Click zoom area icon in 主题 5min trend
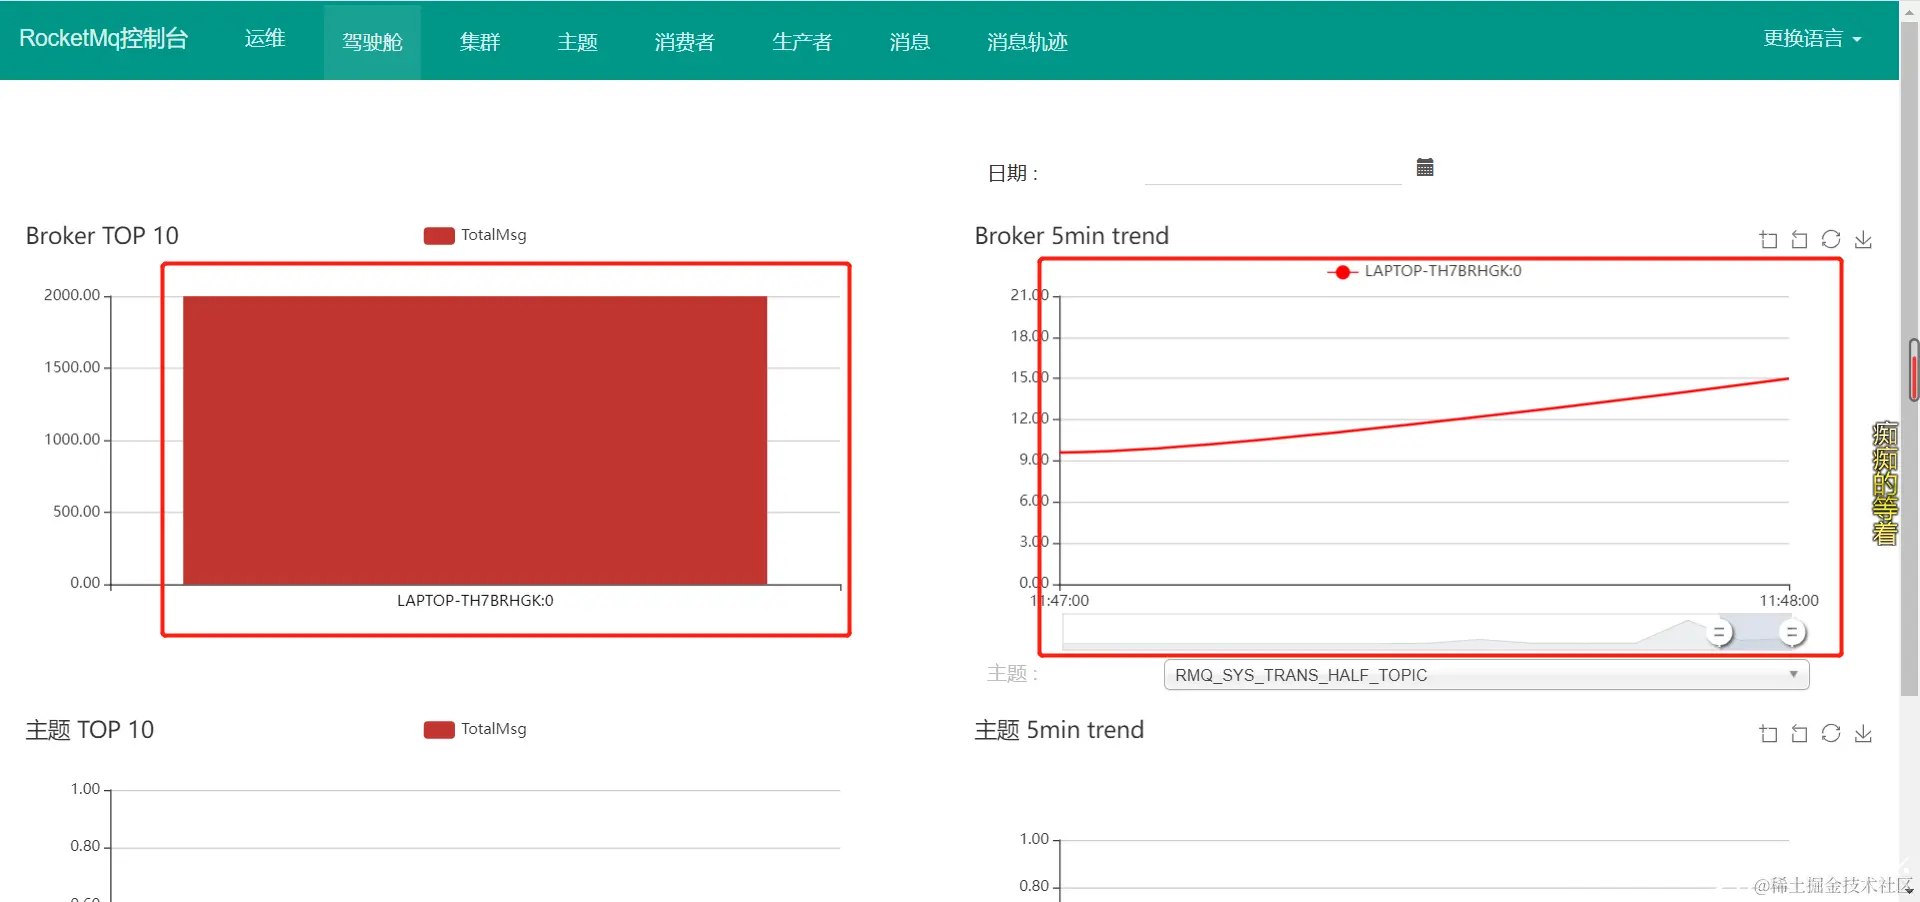The height and width of the screenshot is (902, 1920). (1768, 734)
